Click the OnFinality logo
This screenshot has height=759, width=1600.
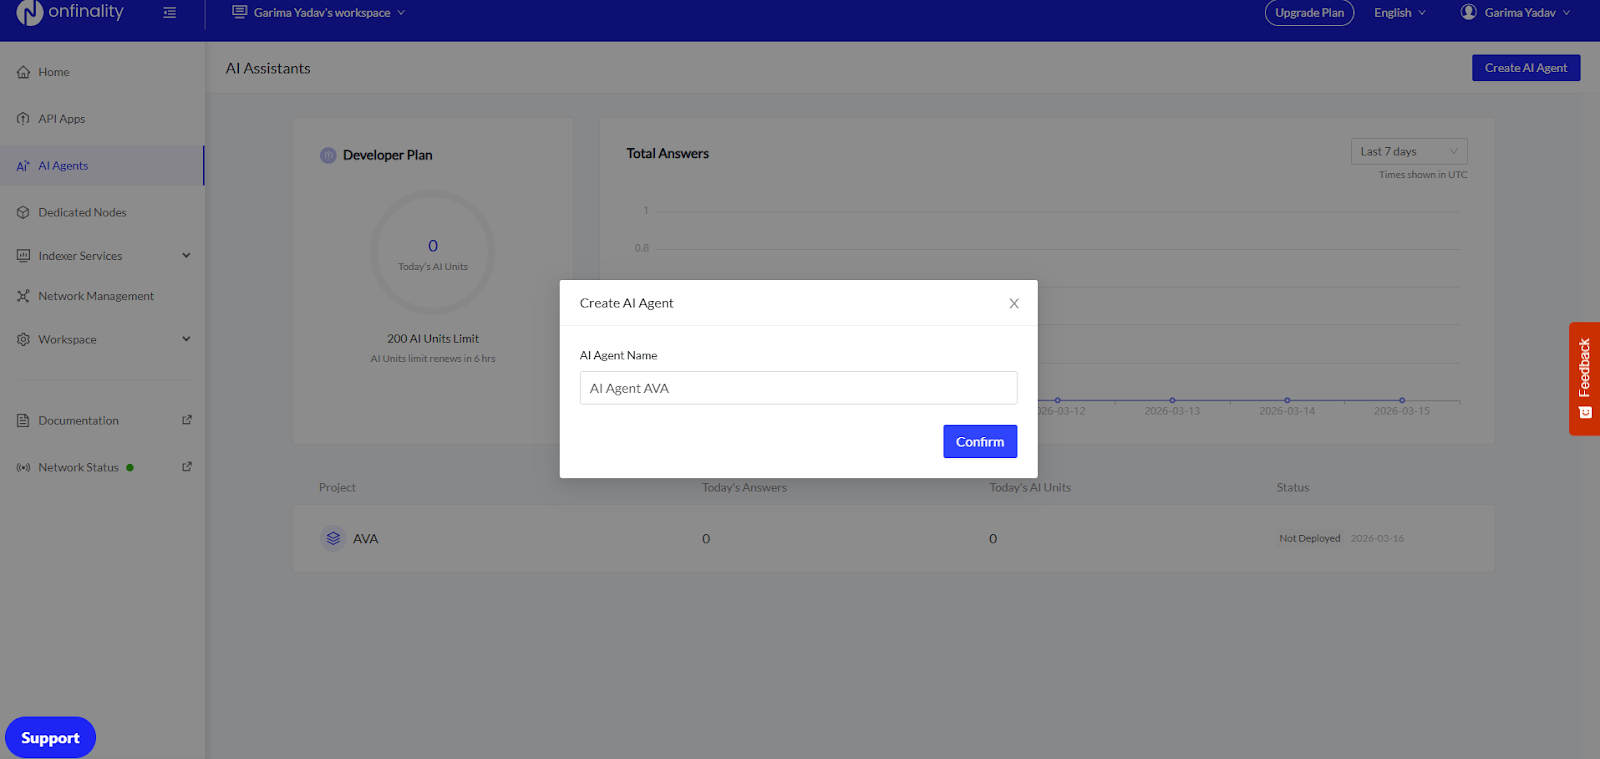coord(70,12)
